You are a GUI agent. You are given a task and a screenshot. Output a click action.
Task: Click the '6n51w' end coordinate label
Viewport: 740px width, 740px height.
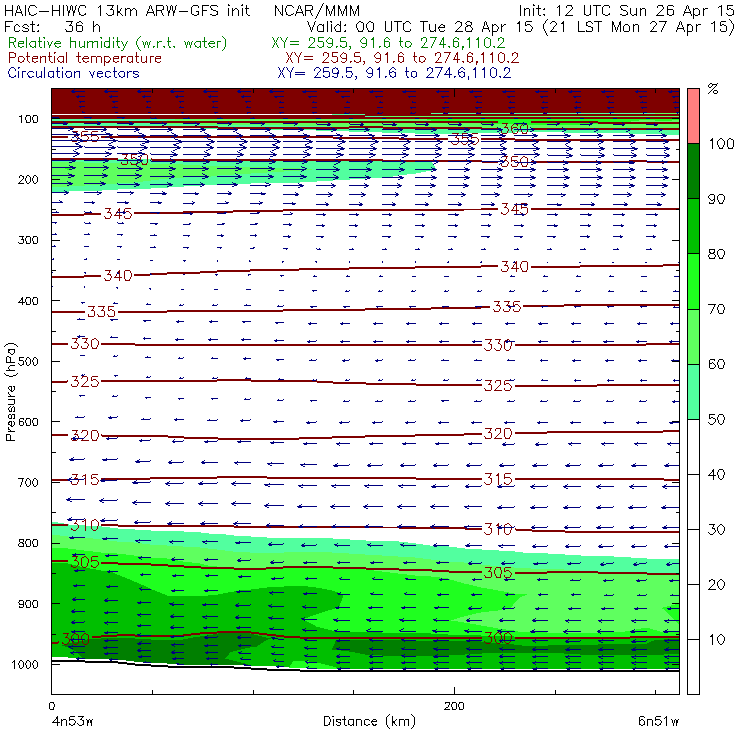[658, 721]
